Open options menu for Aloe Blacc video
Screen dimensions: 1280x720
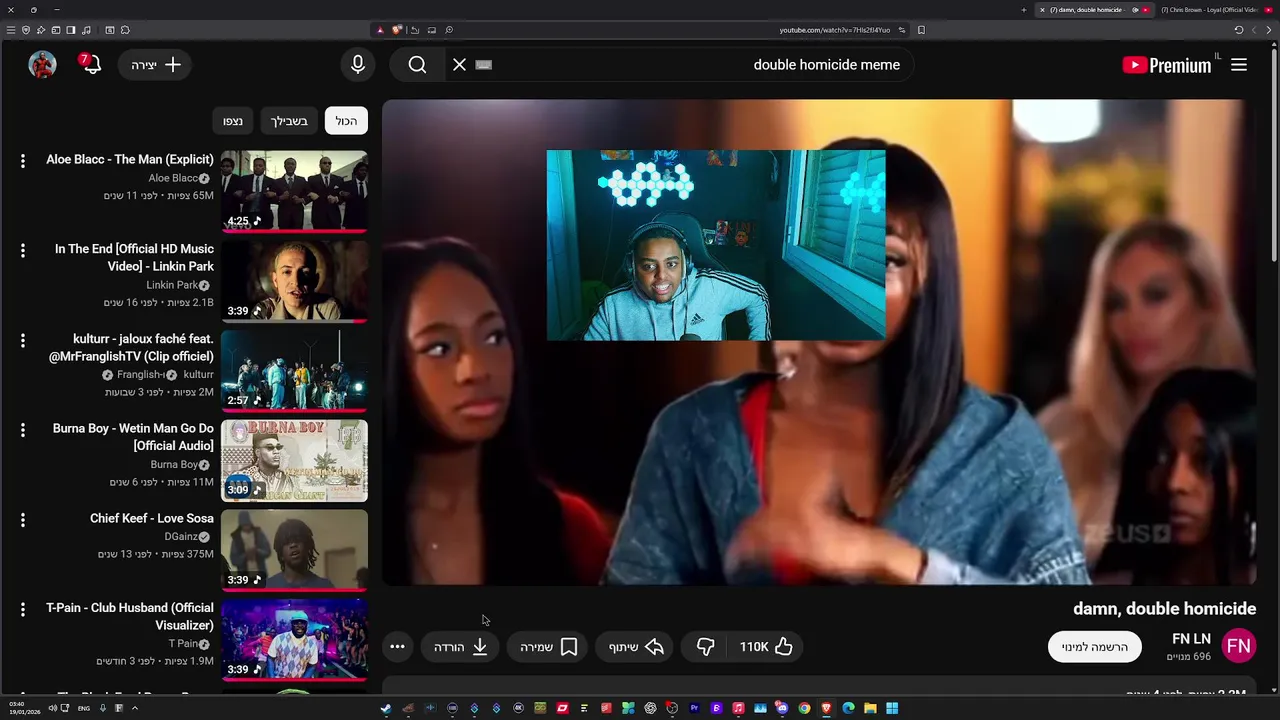[22, 160]
